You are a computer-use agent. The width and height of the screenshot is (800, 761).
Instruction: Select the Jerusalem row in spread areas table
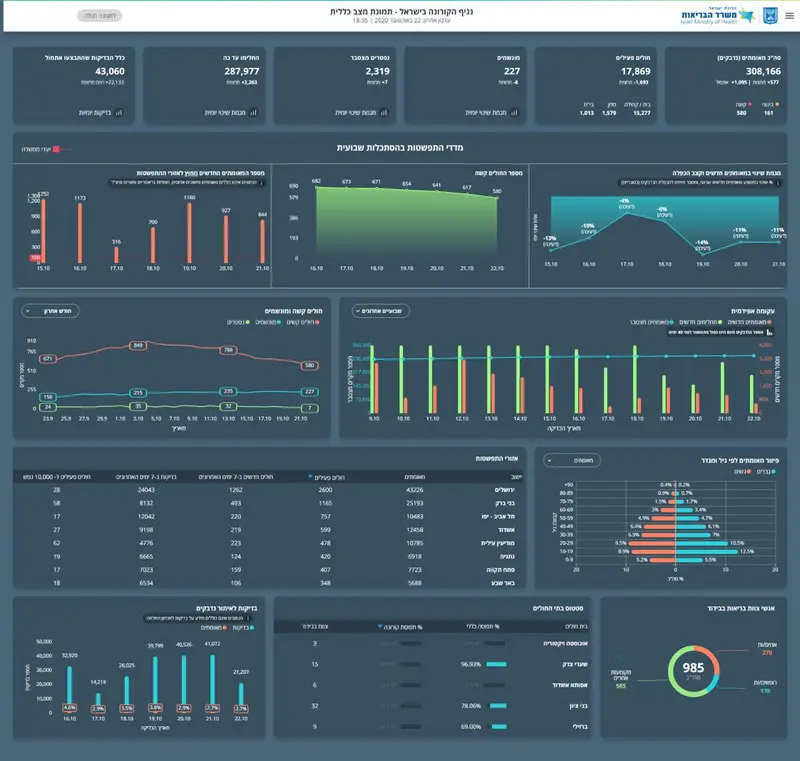pos(268,490)
